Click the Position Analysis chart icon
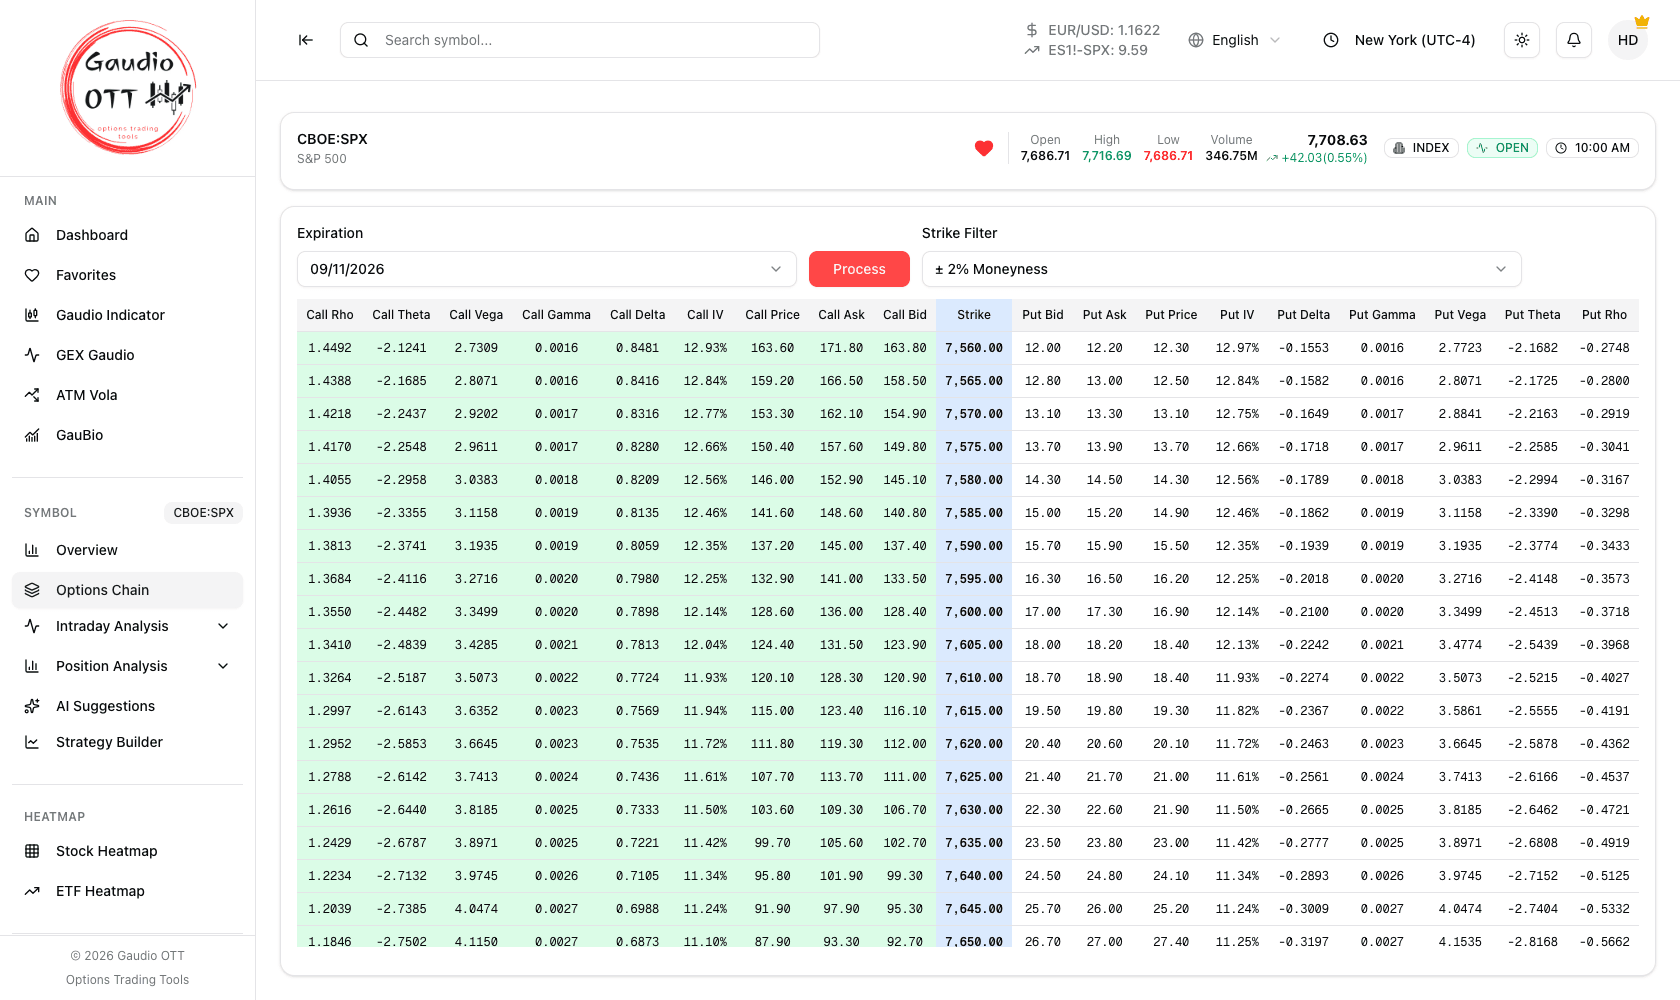The height and width of the screenshot is (1000, 1680). pos(32,666)
